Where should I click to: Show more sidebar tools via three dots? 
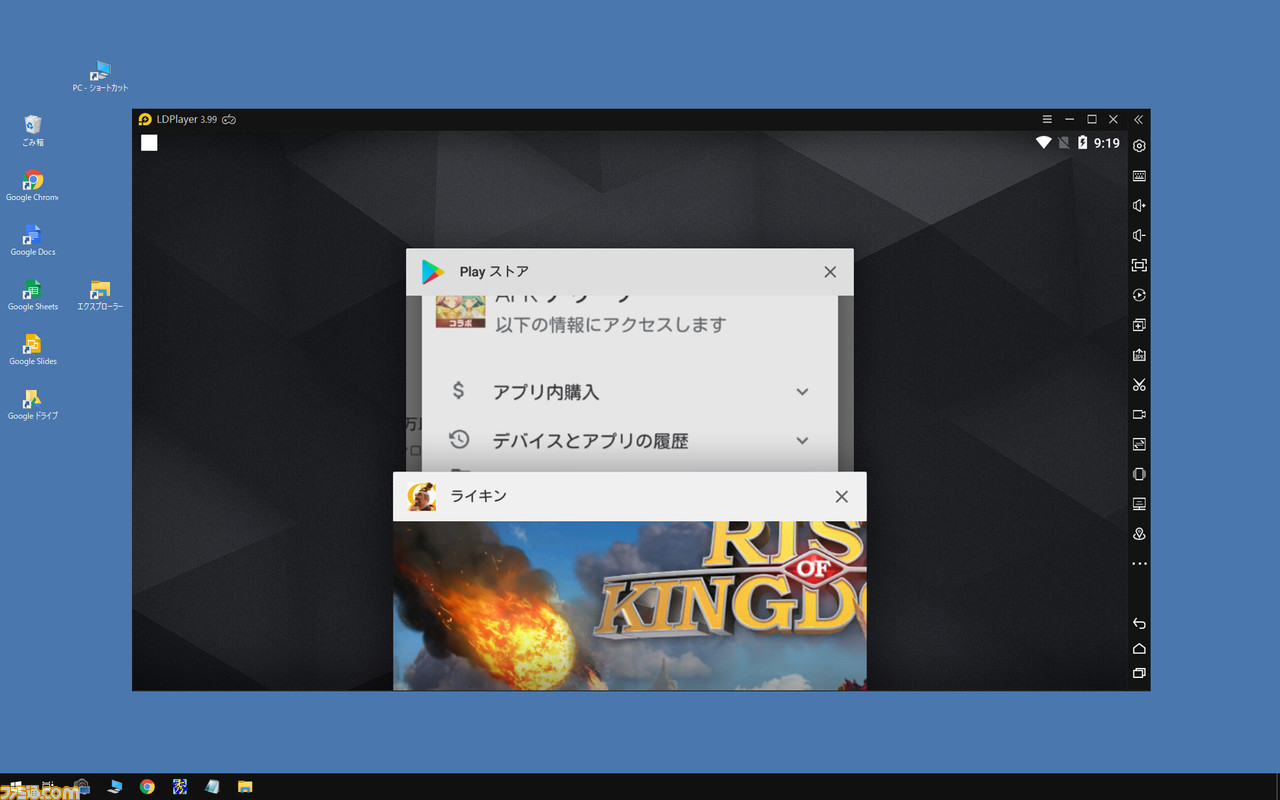(x=1139, y=564)
